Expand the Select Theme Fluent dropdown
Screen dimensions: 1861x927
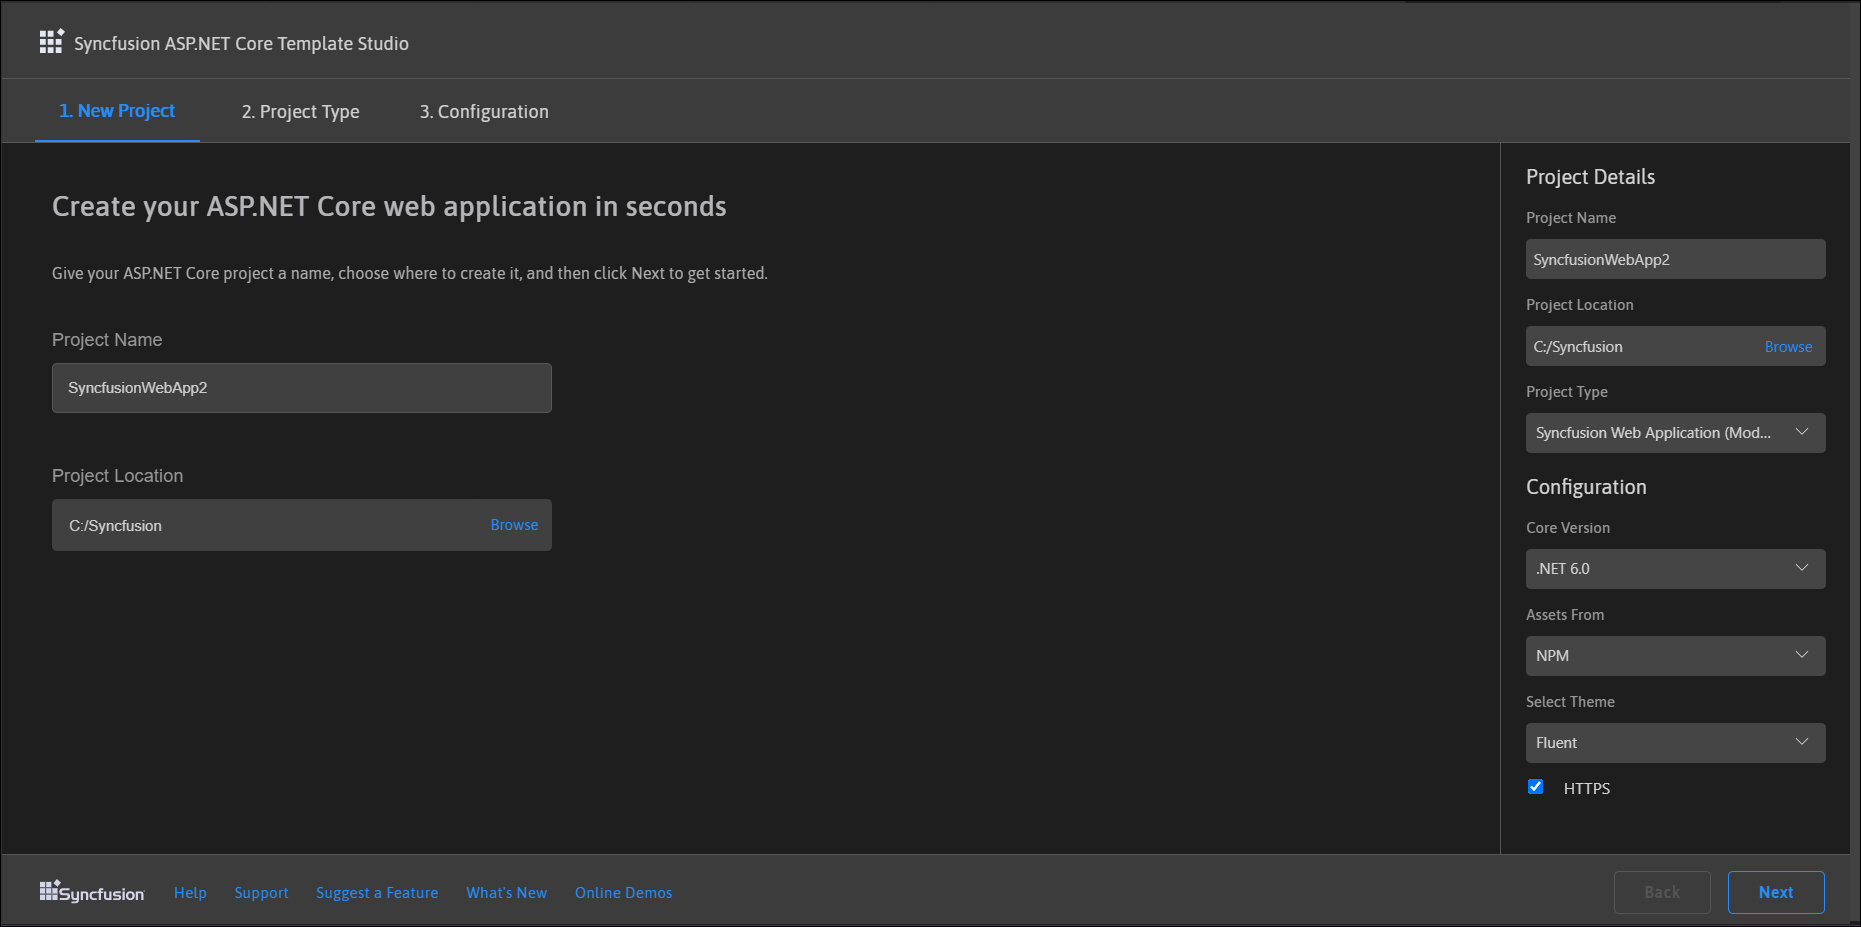tap(1675, 743)
